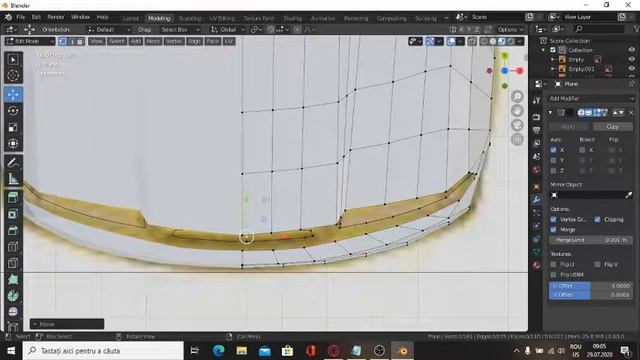The image size is (640, 360).
Task: Click the Pan view hand gizmo
Action: [x=517, y=111]
